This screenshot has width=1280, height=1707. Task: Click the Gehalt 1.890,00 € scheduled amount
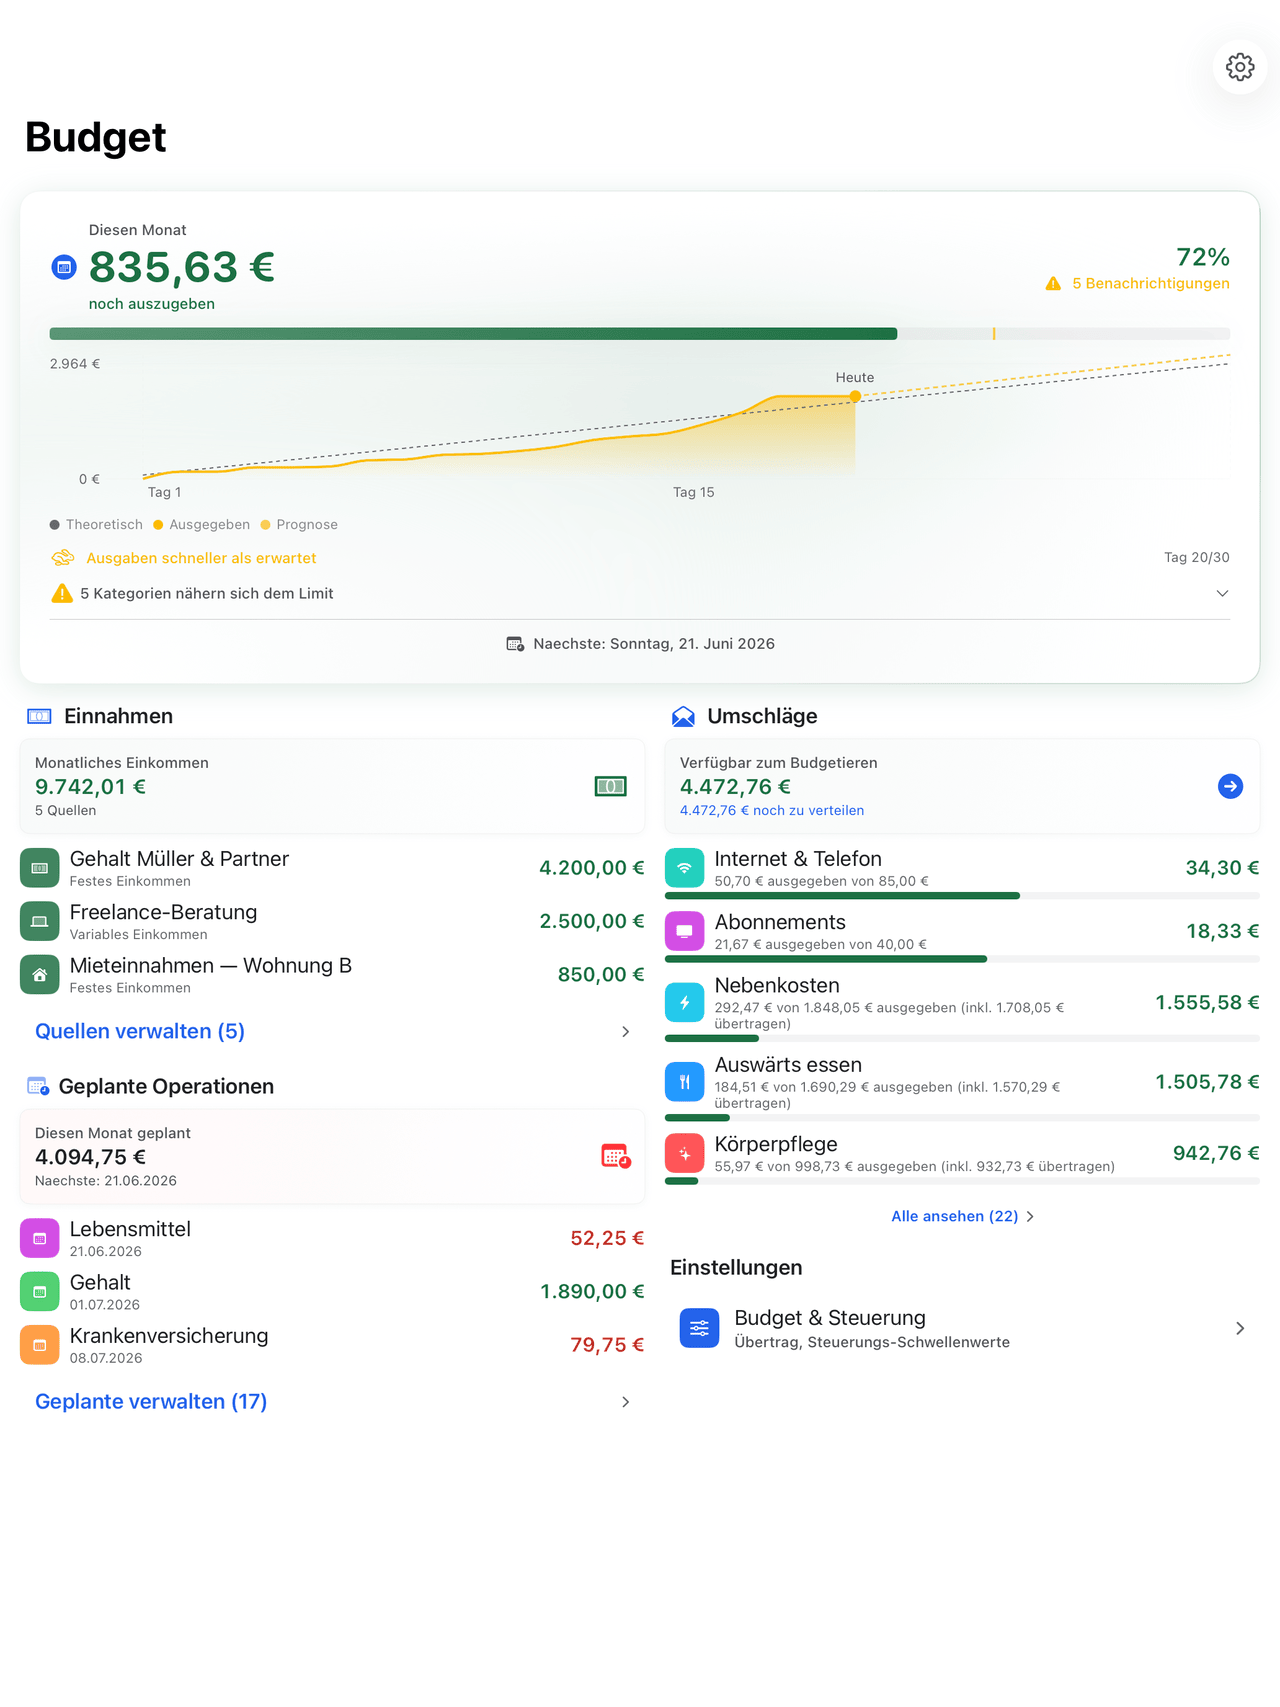[x=592, y=1291]
